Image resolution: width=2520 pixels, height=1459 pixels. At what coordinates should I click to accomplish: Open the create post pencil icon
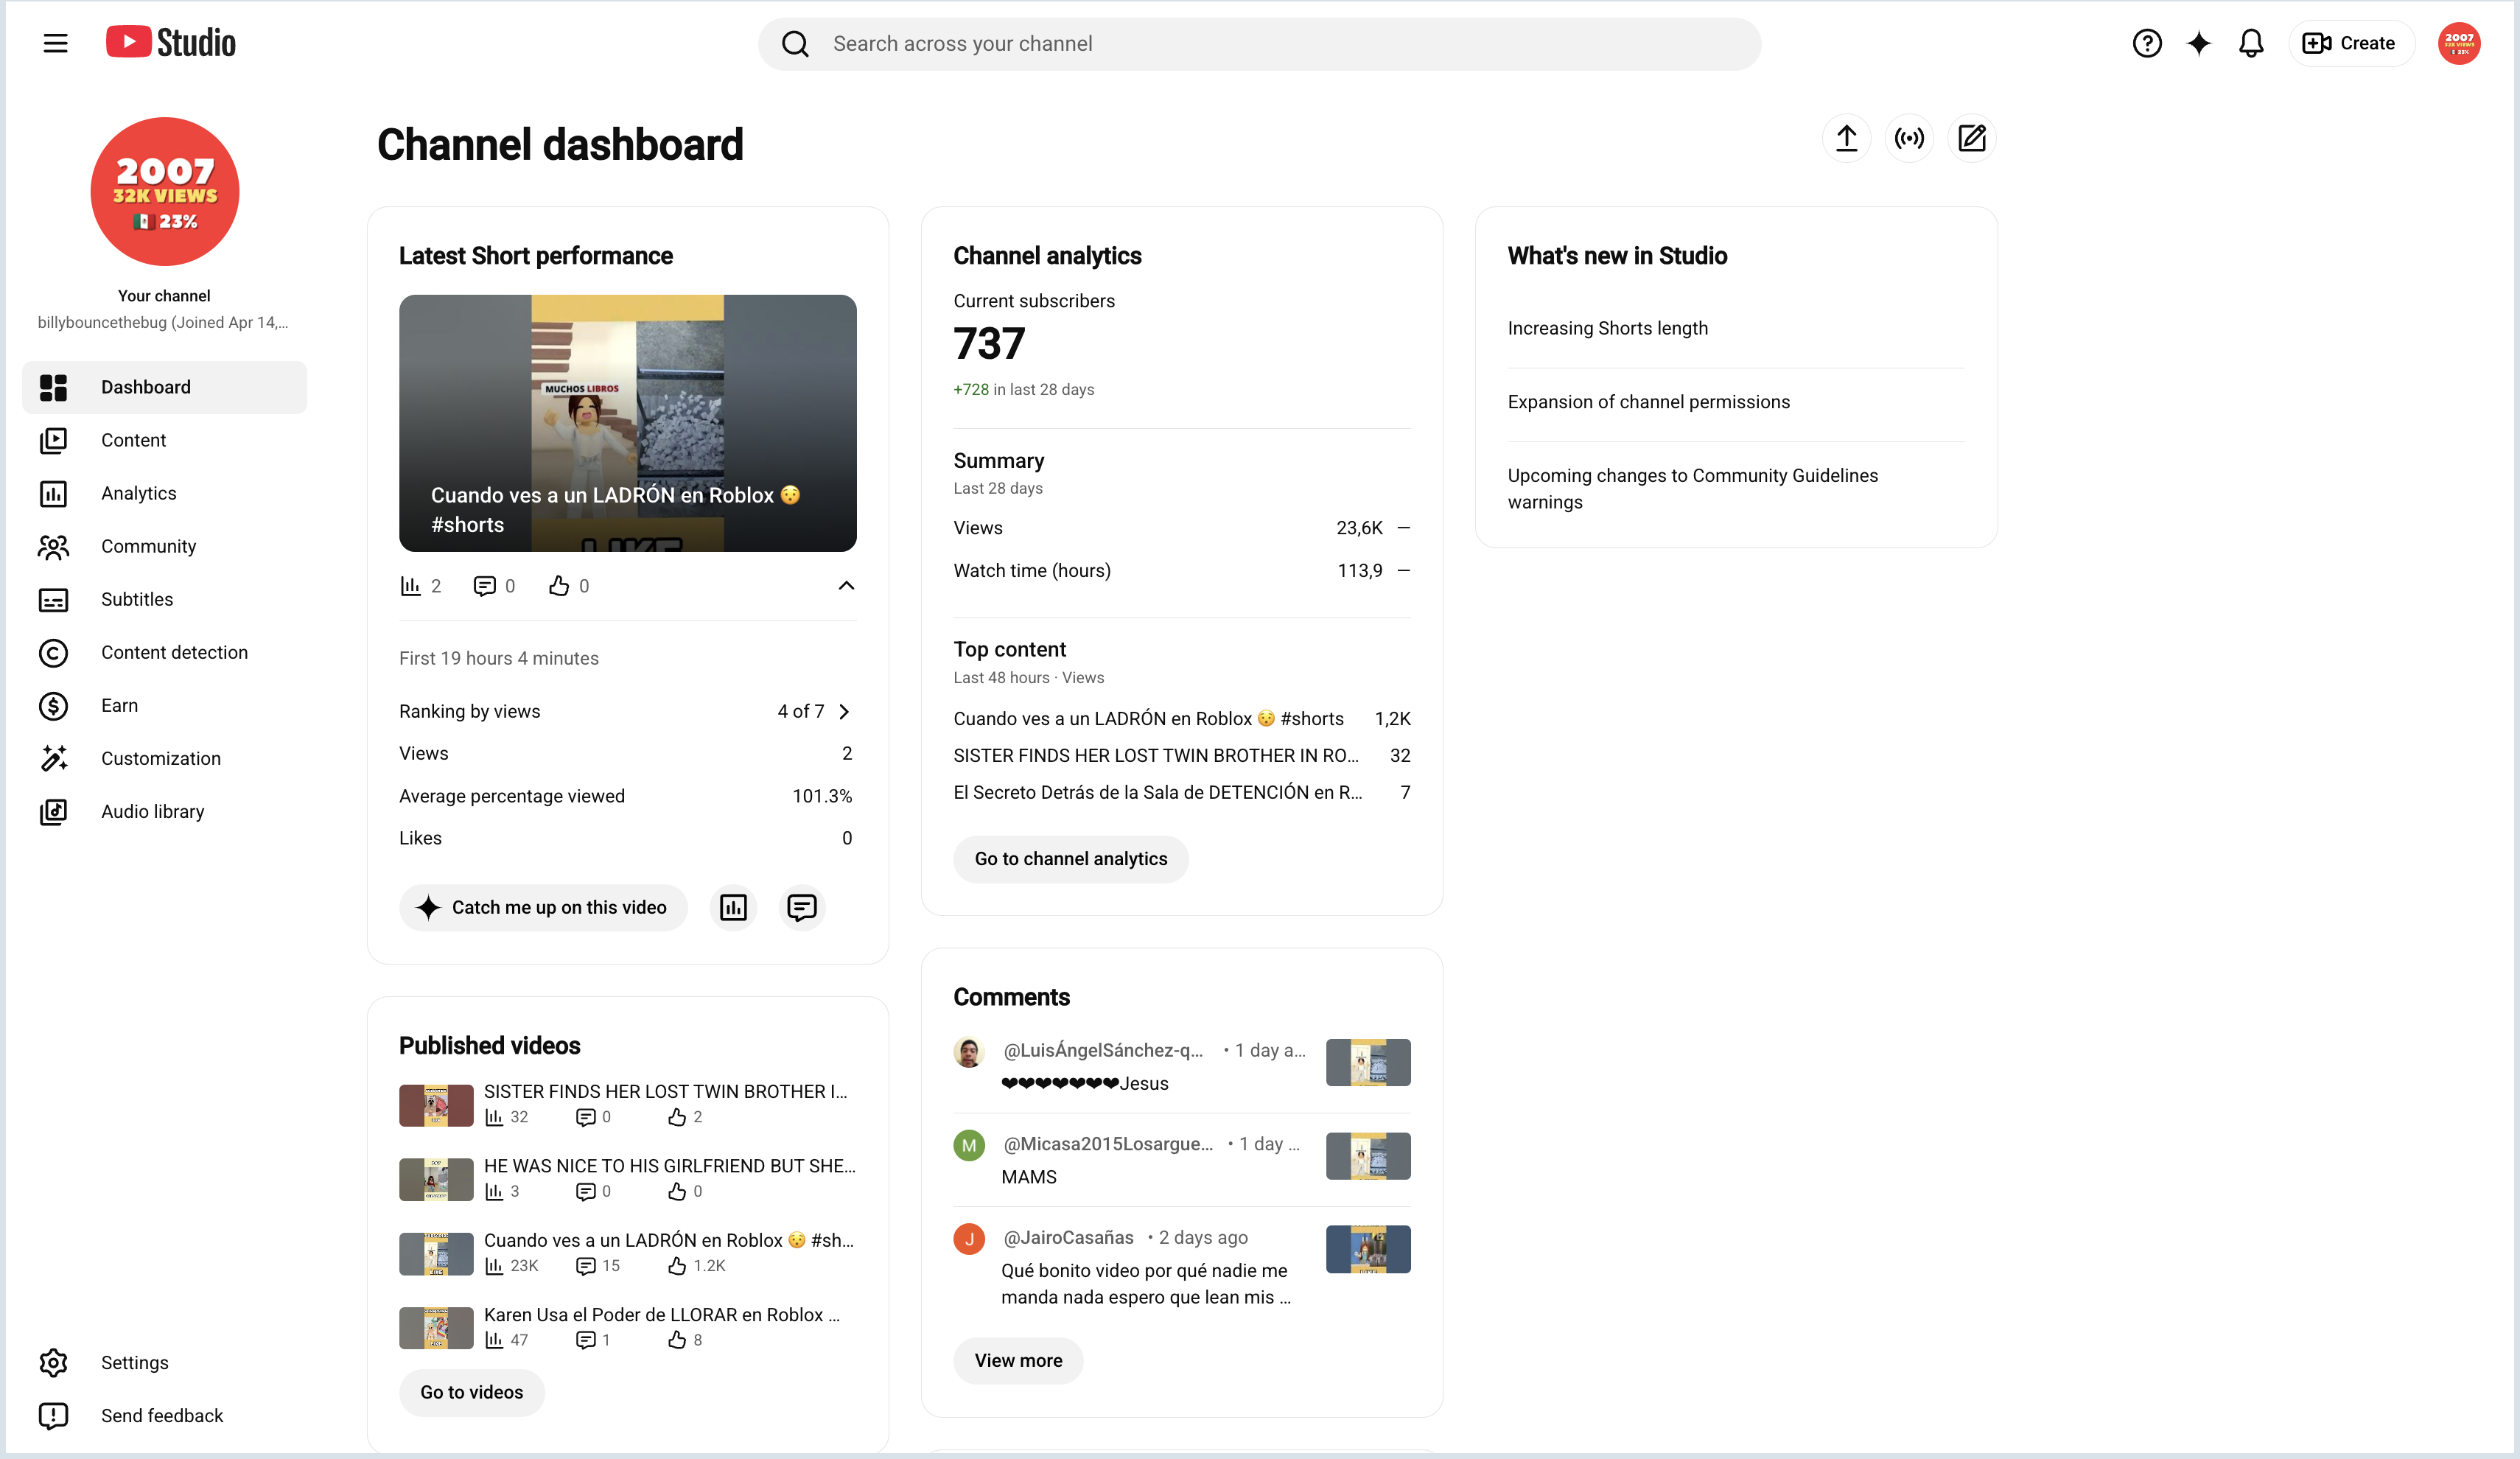pos(1972,138)
